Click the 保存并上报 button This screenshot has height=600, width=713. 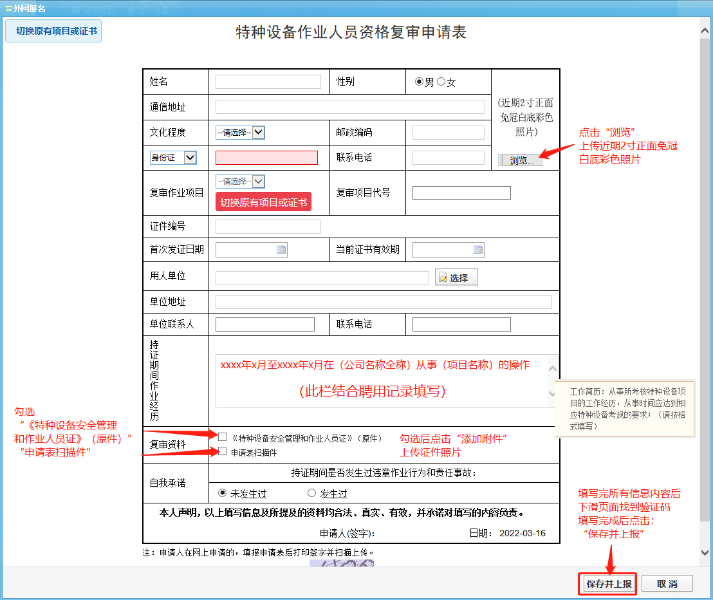click(609, 583)
